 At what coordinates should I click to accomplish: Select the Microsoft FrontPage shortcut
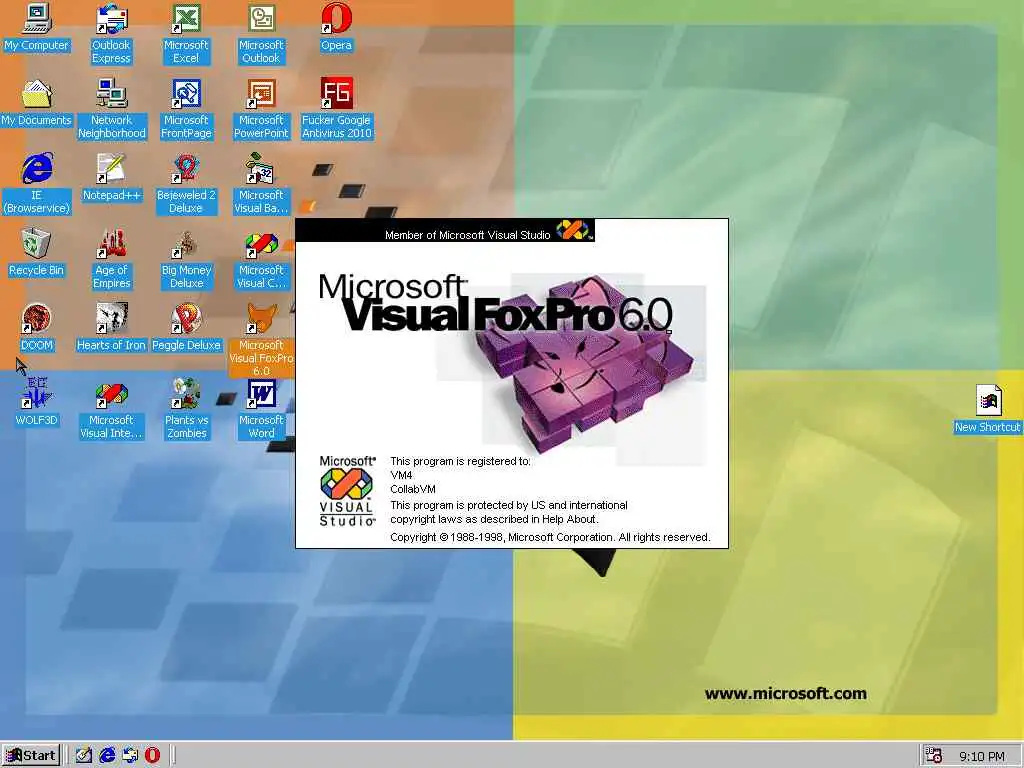click(186, 109)
